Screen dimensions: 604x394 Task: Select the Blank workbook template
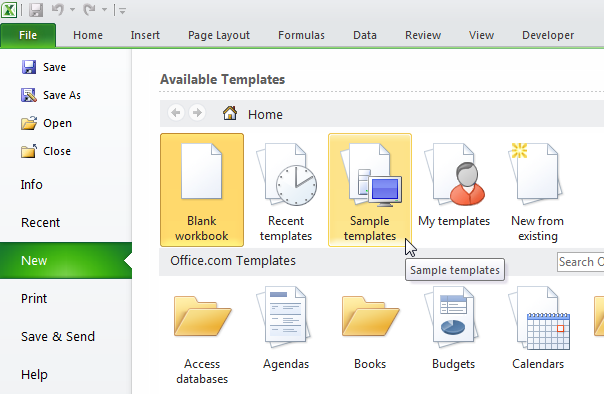coord(202,190)
